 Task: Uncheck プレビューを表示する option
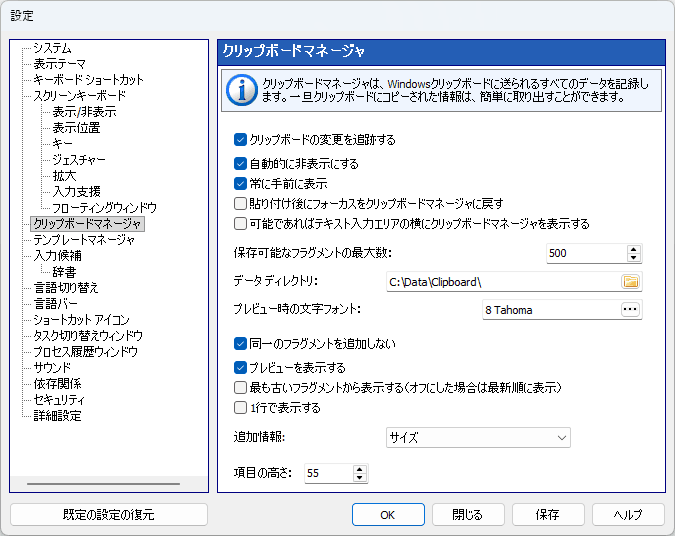(x=240, y=368)
